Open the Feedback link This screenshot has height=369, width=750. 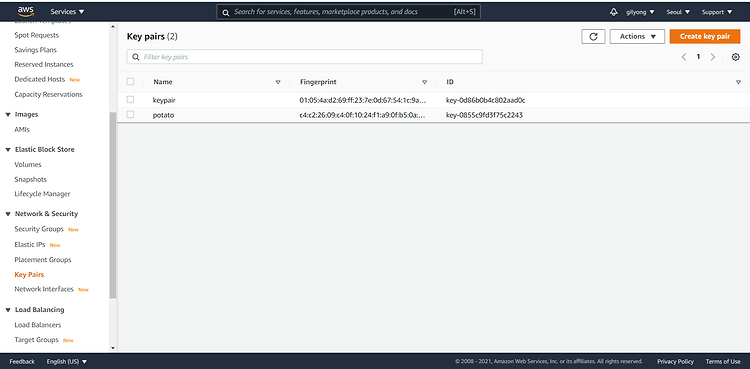click(x=22, y=361)
